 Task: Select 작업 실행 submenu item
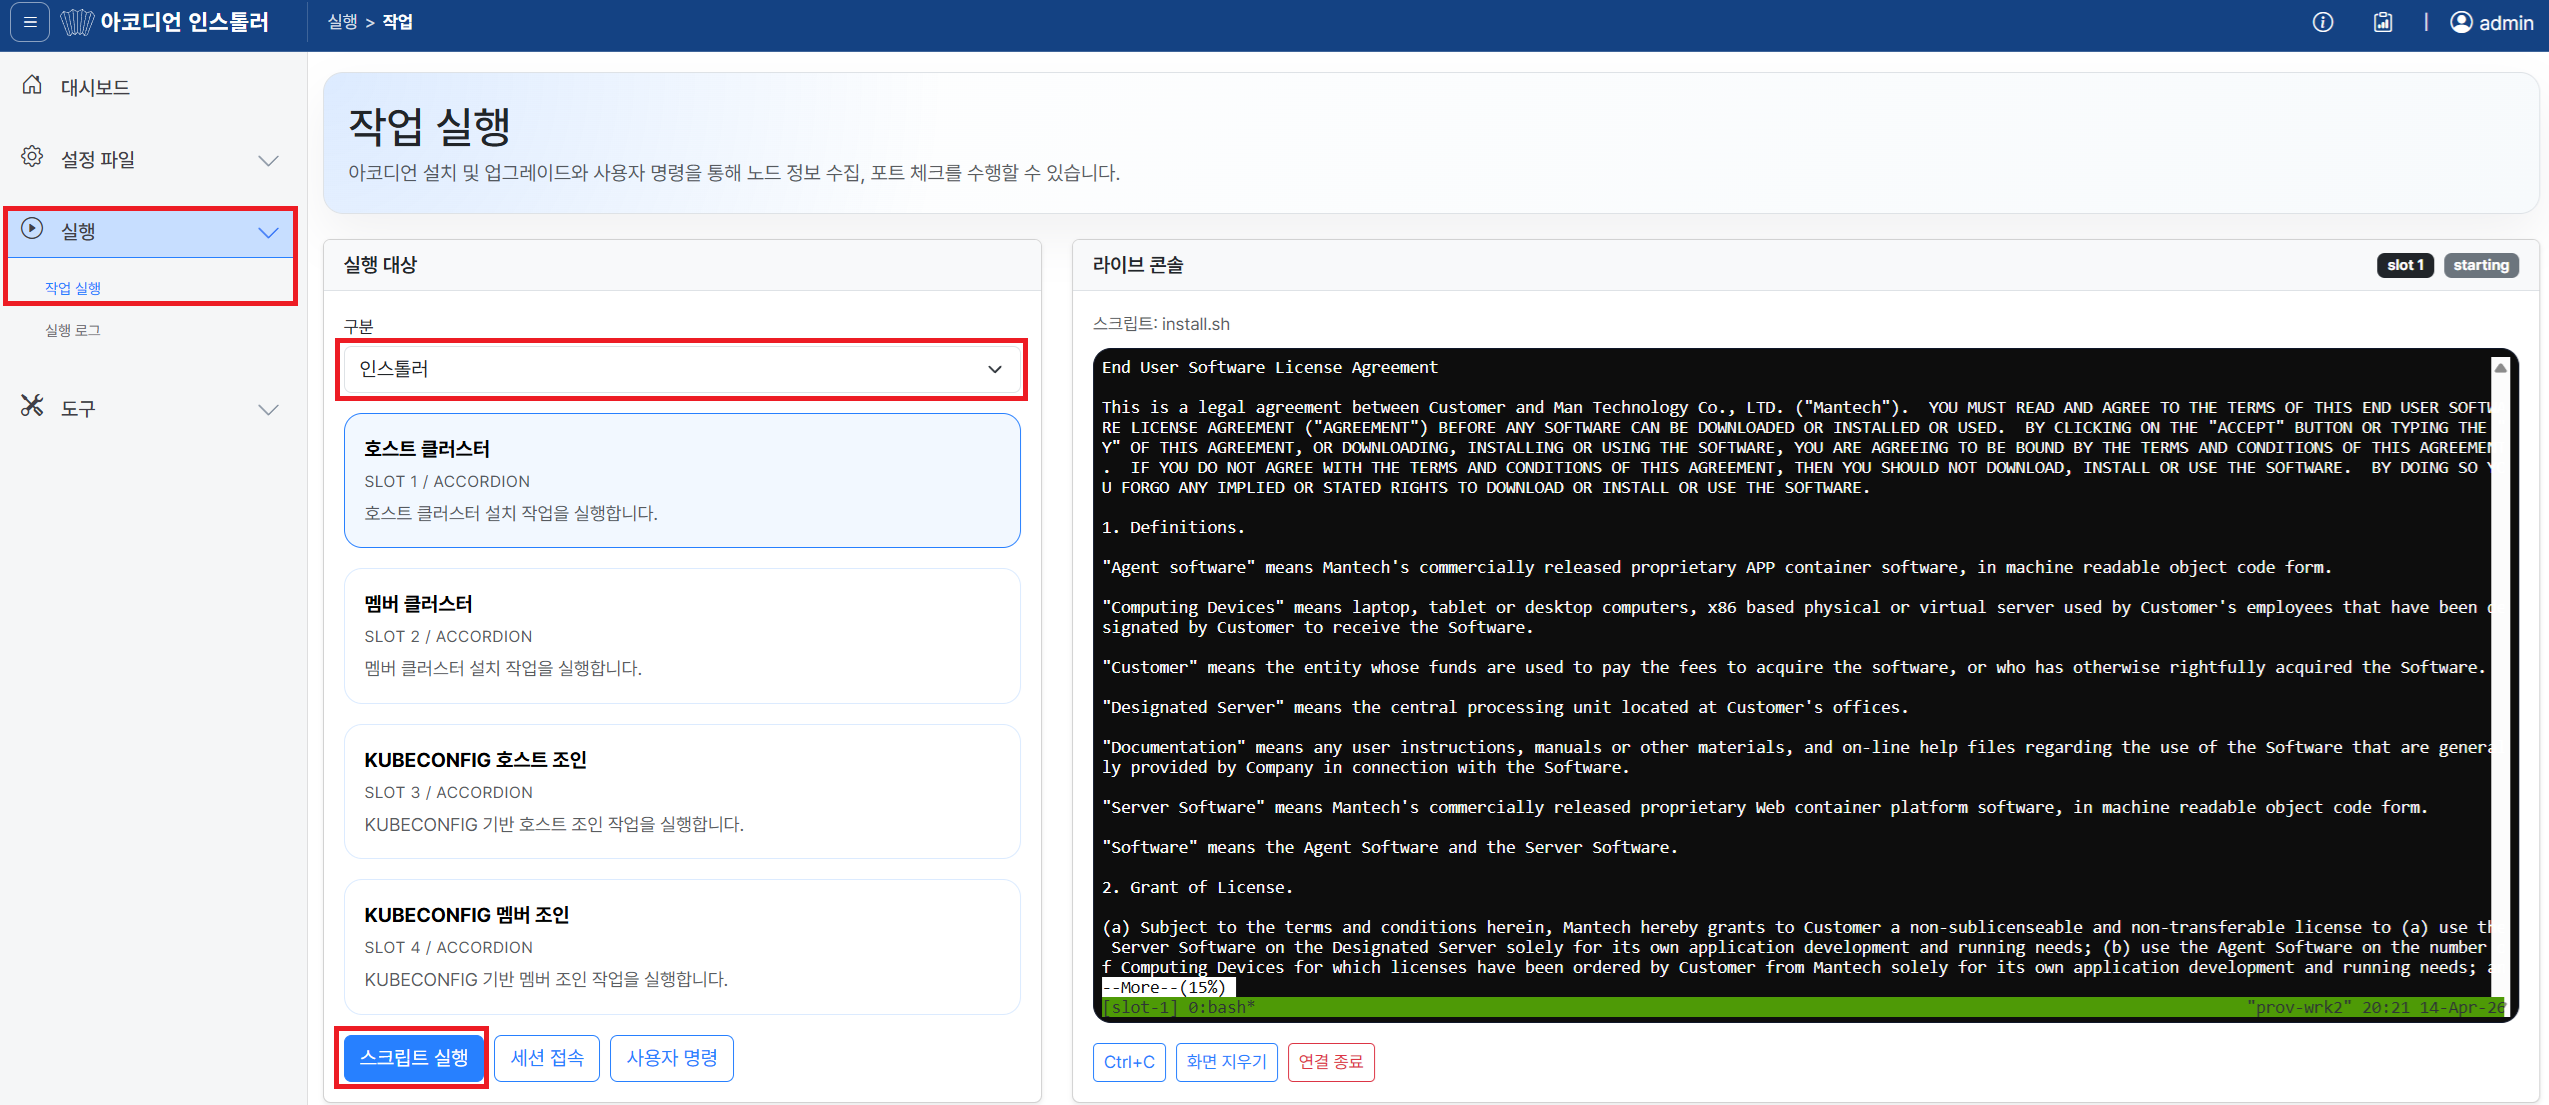[x=73, y=288]
